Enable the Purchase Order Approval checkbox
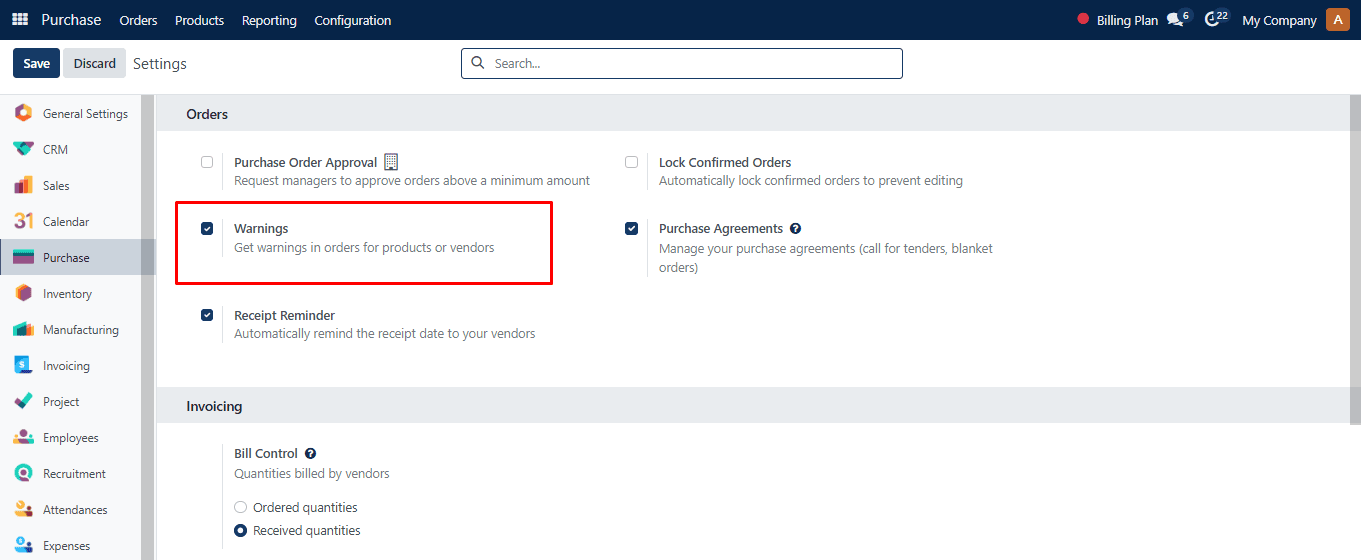1361x560 pixels. [x=207, y=162]
